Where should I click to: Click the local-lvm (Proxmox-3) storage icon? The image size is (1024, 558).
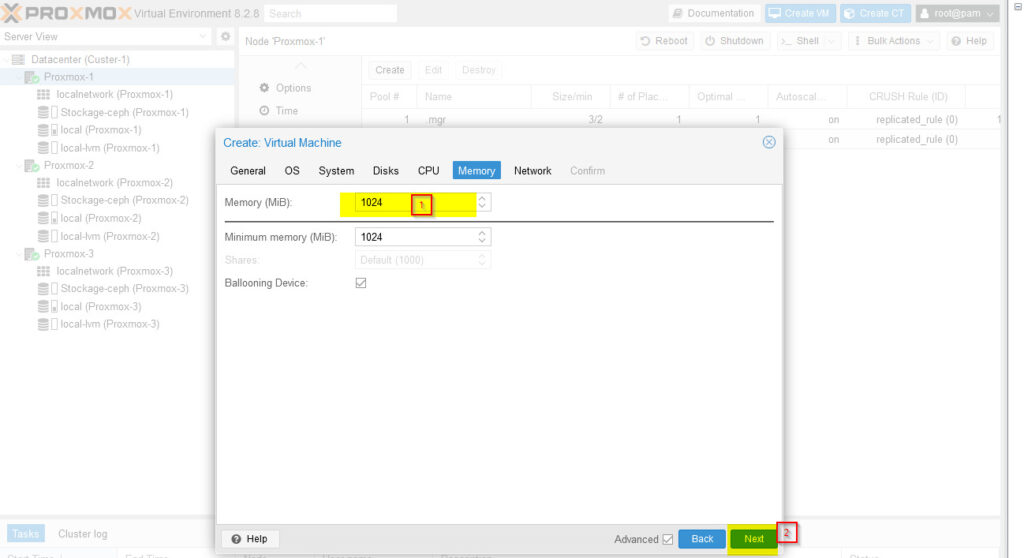click(x=48, y=324)
